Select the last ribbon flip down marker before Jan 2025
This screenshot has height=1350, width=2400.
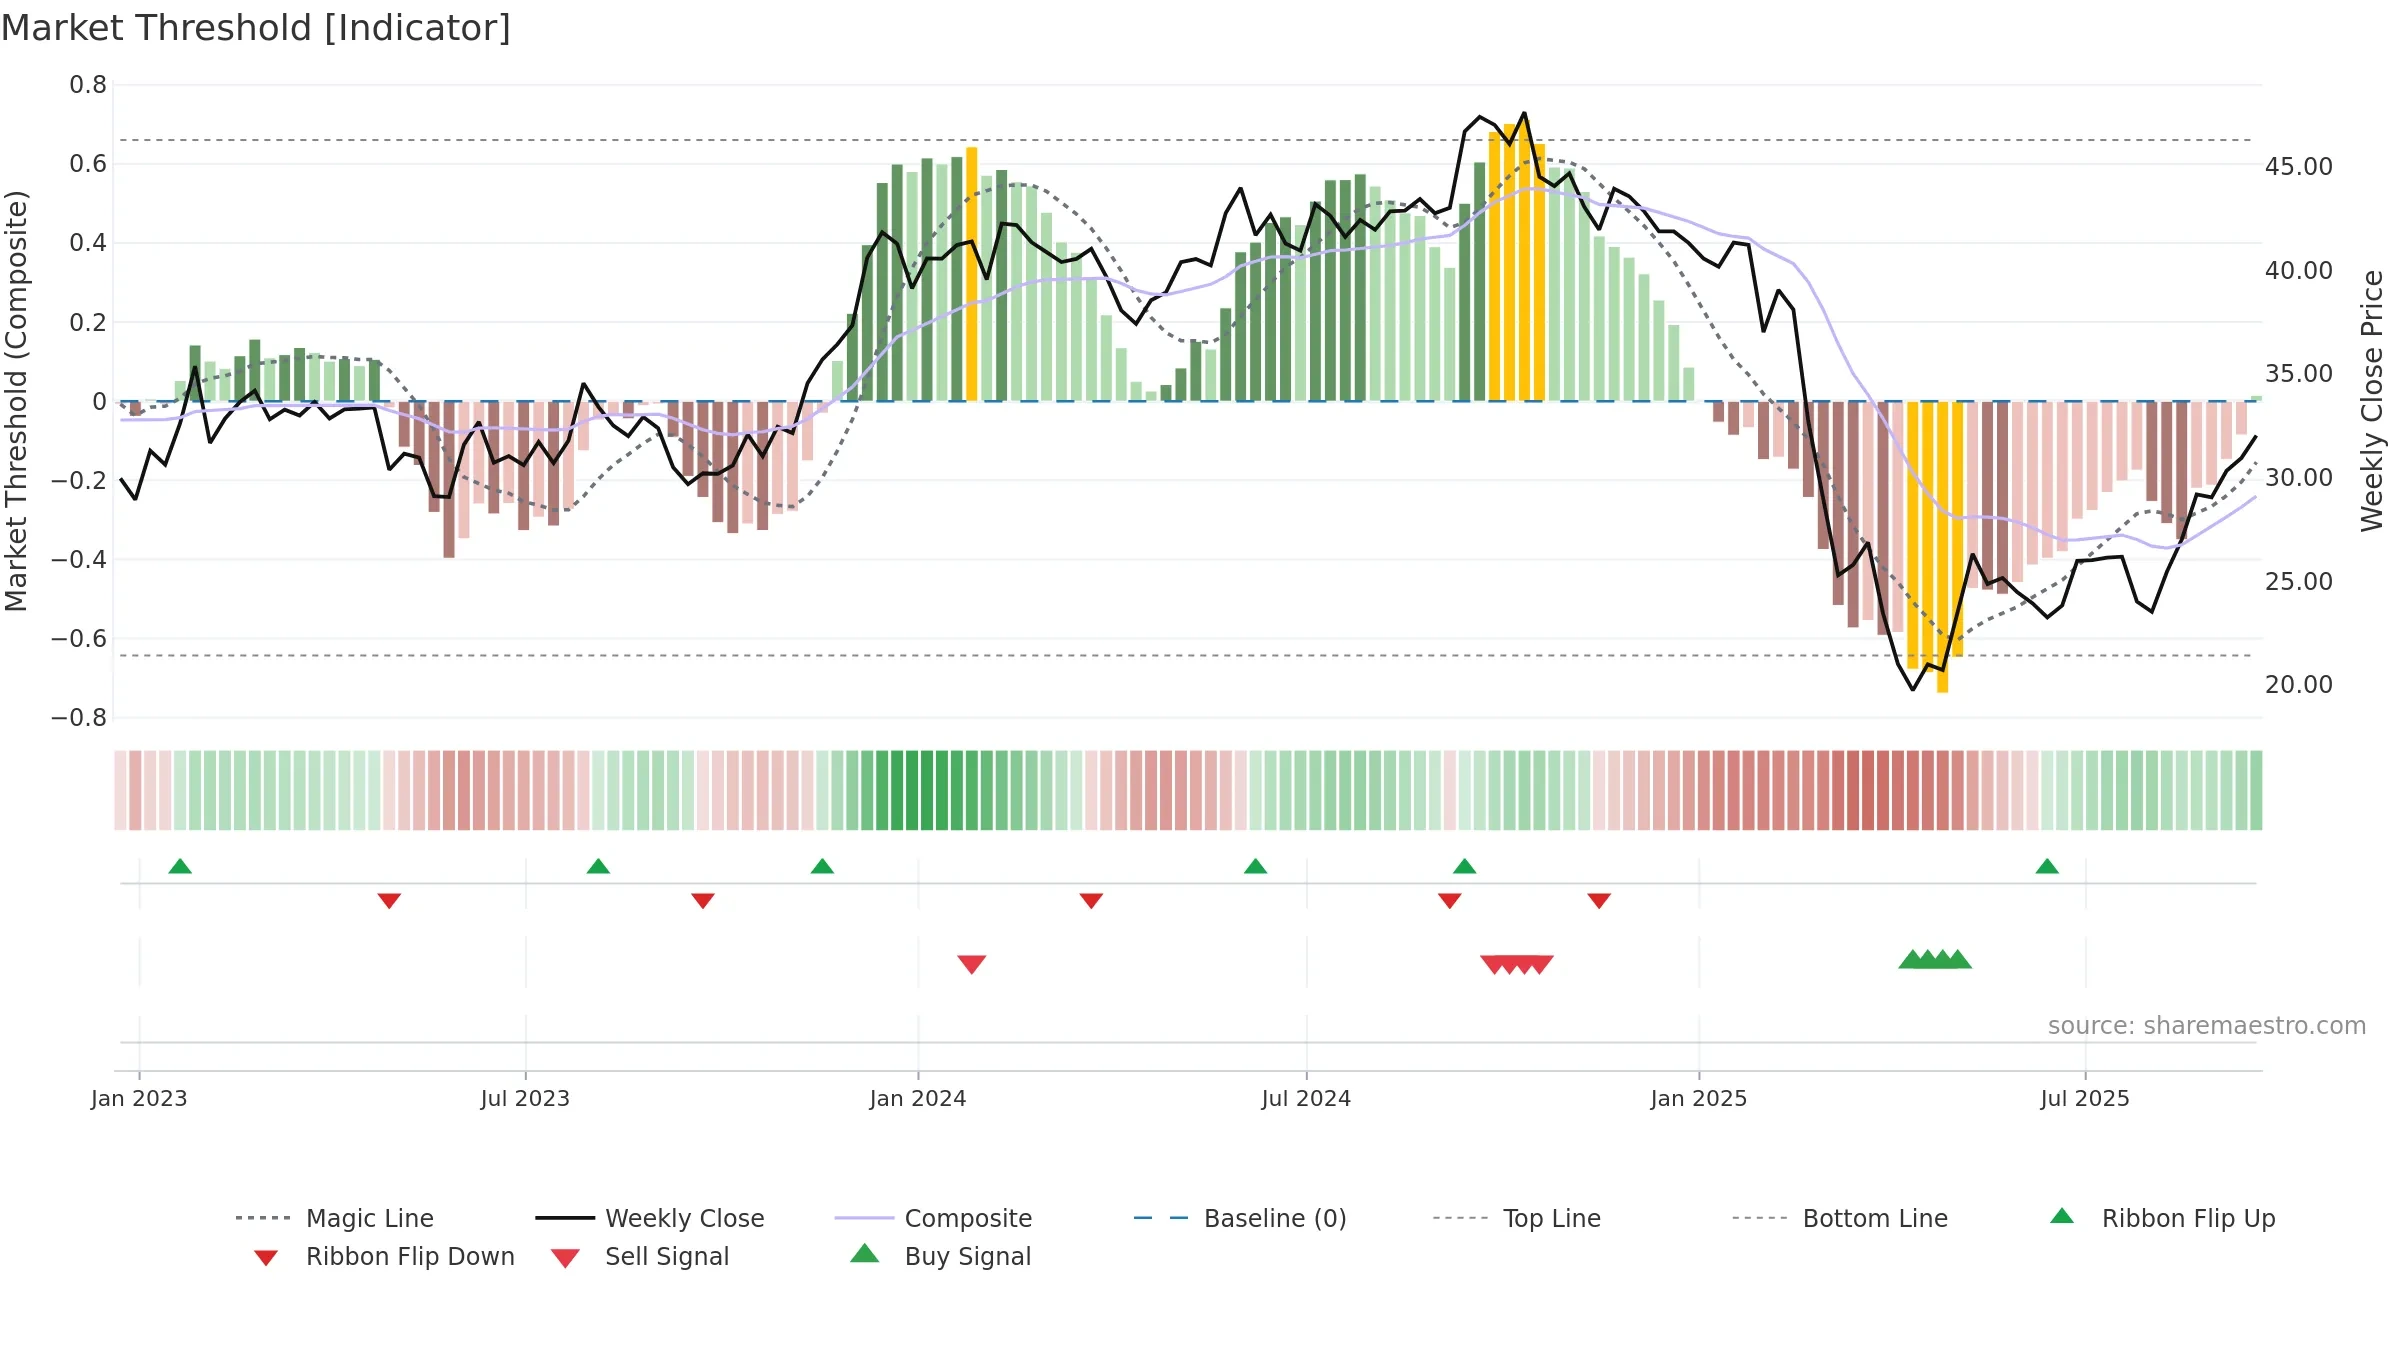coord(1599,901)
